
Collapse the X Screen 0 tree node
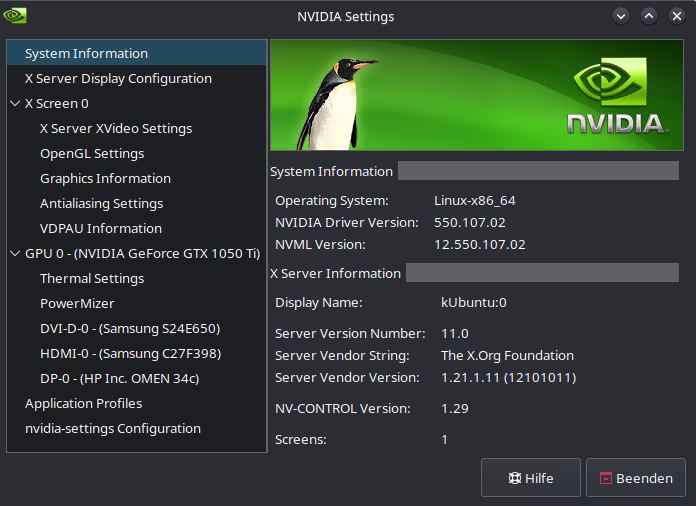pyautogui.click(x=15, y=103)
